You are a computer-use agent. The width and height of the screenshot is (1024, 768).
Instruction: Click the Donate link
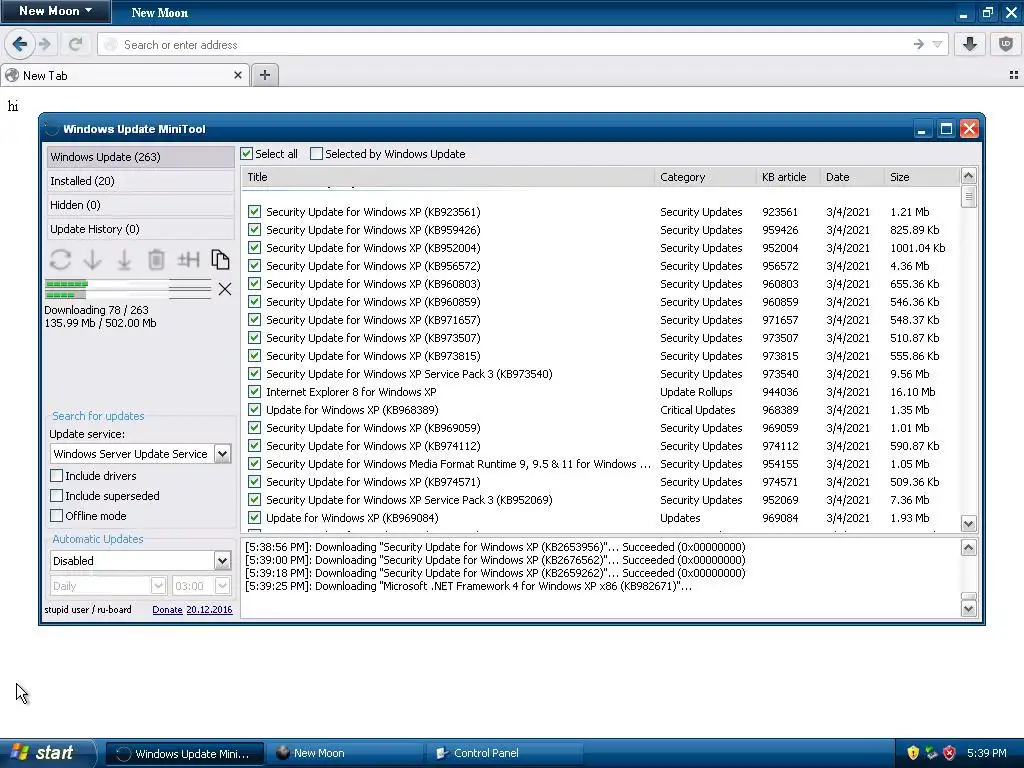tap(167, 609)
